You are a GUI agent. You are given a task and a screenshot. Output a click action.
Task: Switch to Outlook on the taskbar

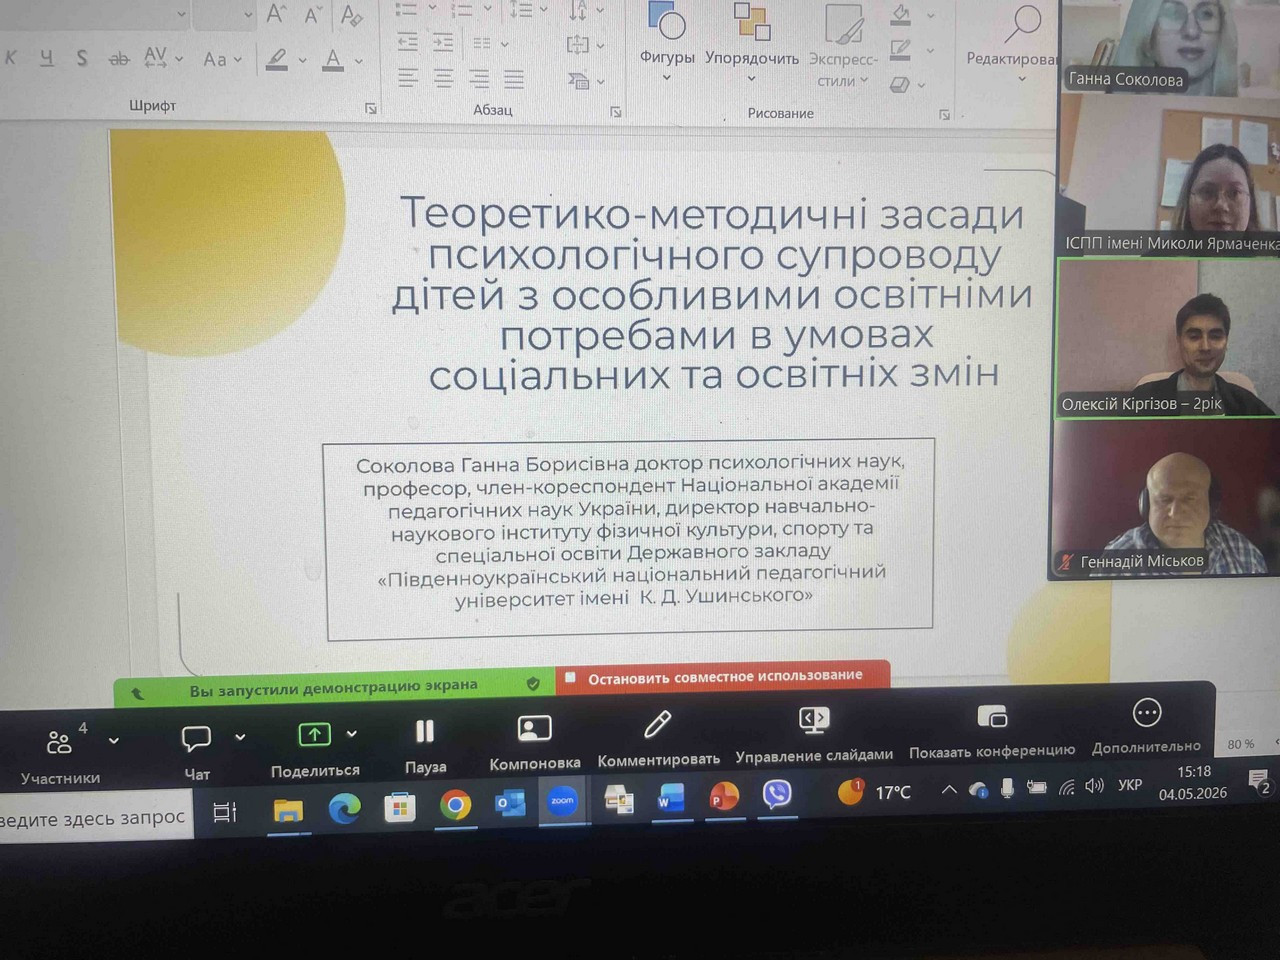(510, 803)
